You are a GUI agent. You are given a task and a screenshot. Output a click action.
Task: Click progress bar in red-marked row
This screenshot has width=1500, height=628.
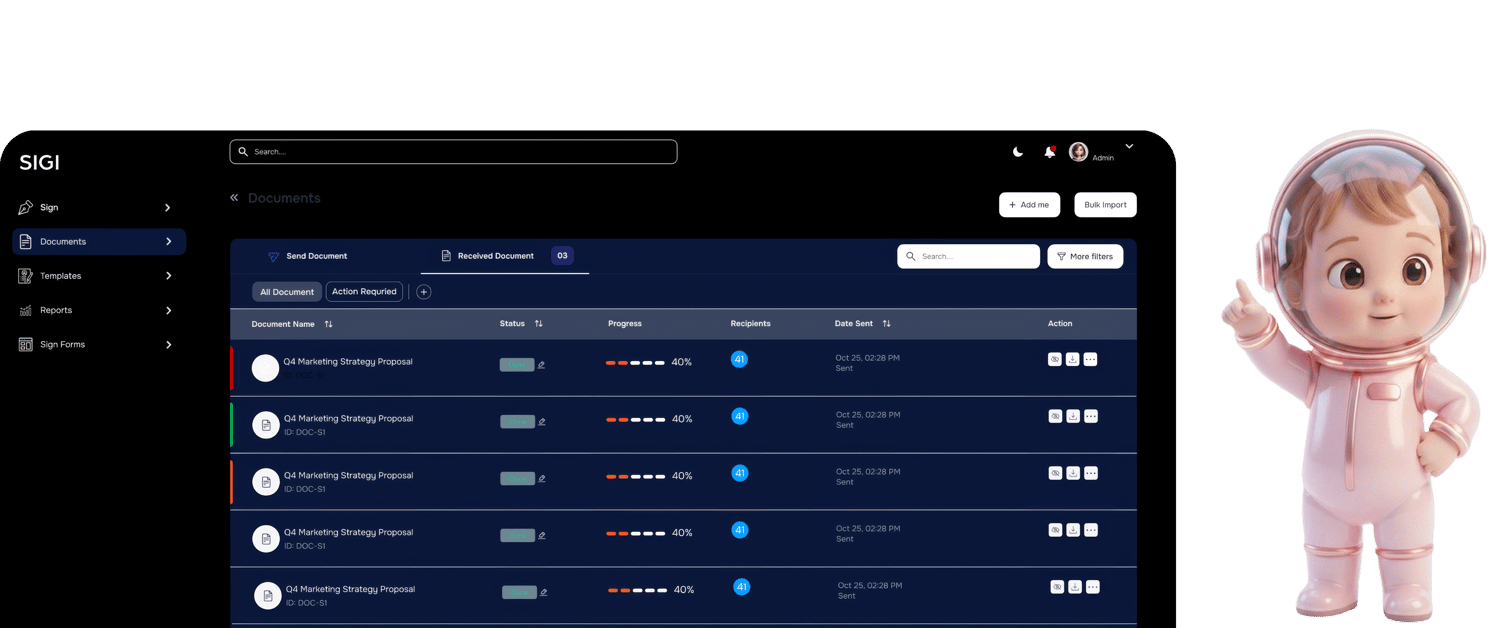pos(635,363)
